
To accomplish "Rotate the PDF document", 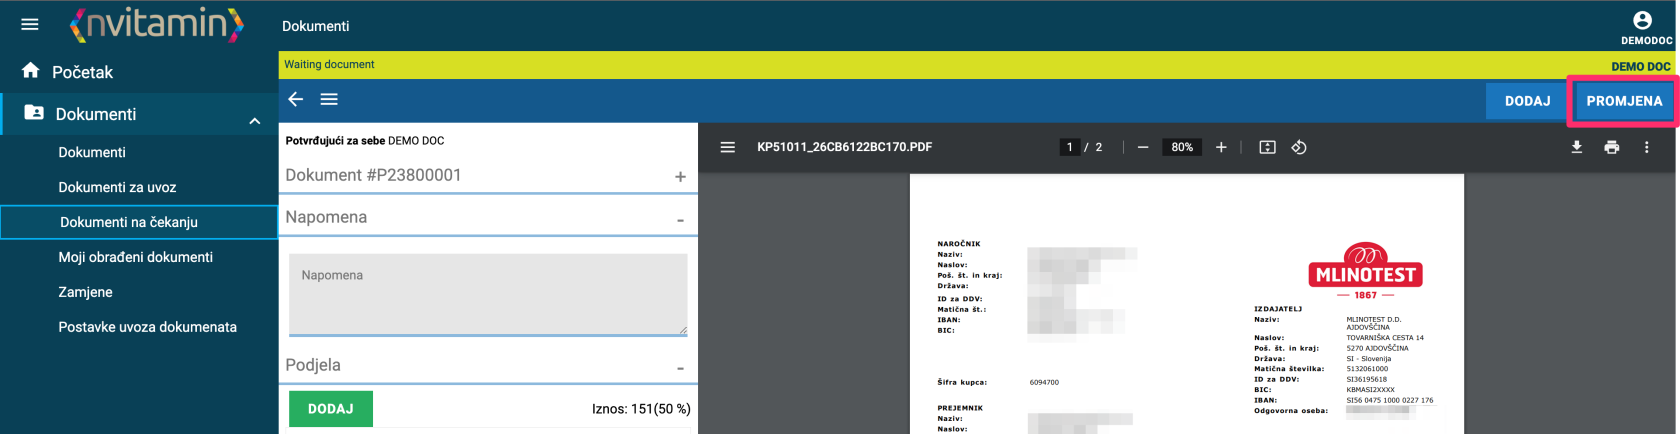I will 1299,147.
